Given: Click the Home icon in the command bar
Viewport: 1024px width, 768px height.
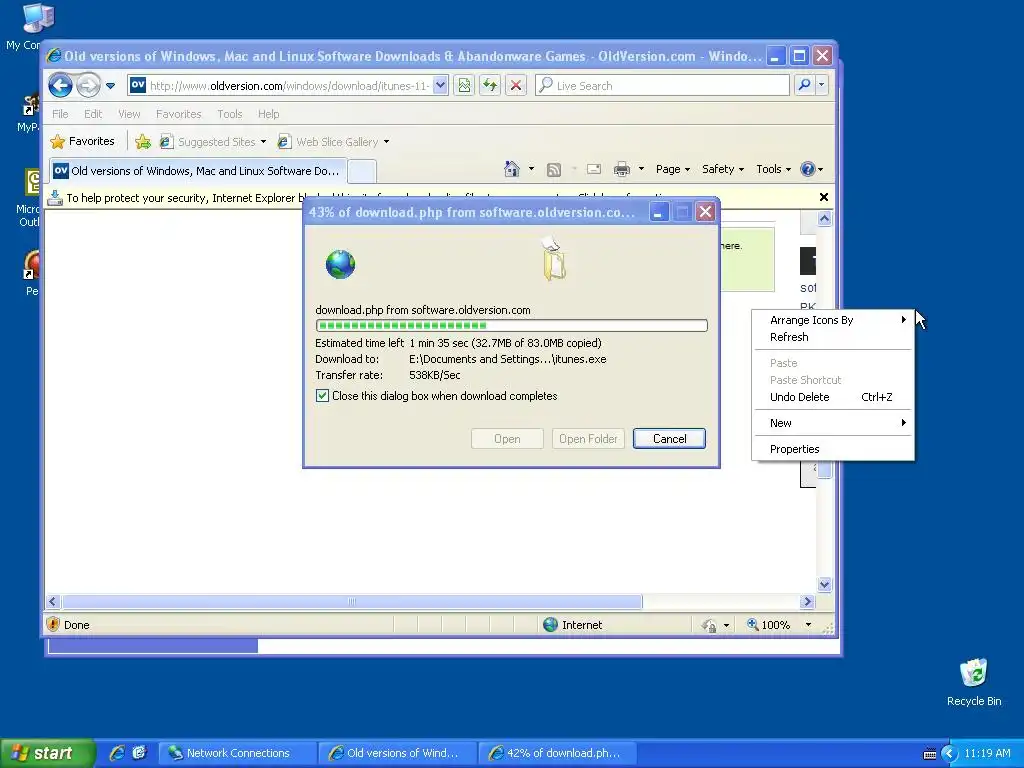Looking at the screenshot, I should point(512,169).
